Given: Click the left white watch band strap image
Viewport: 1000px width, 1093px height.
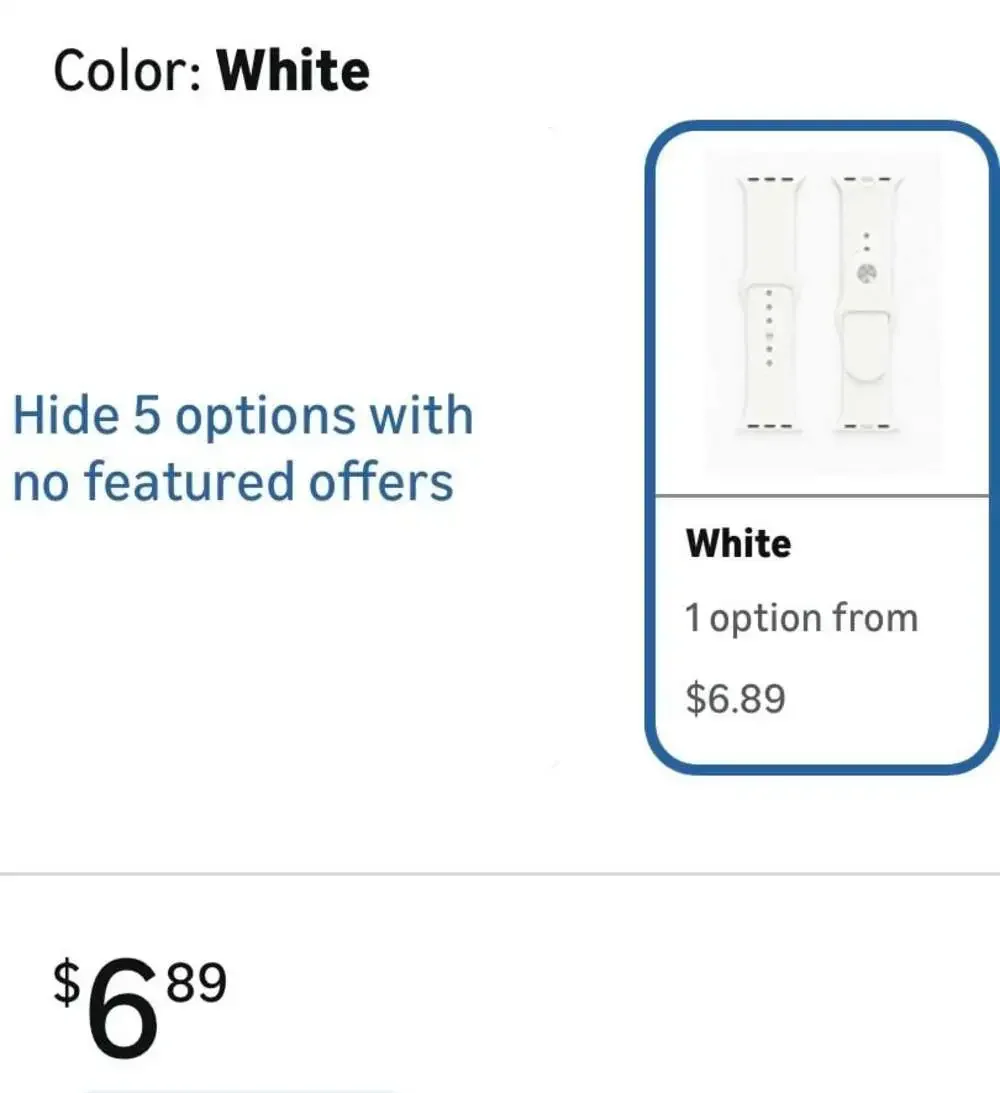Looking at the screenshot, I should 769,304.
